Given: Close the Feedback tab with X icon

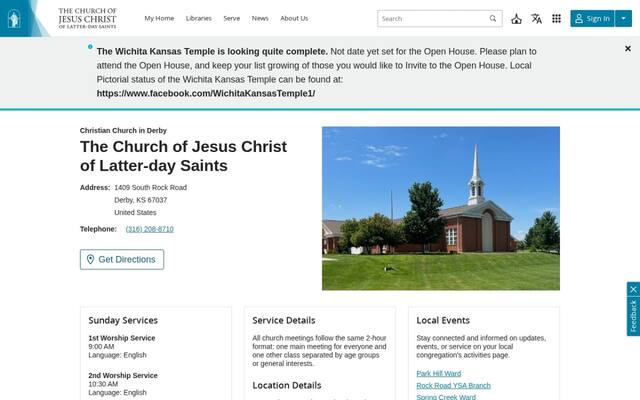Looking at the screenshot, I should point(633,289).
